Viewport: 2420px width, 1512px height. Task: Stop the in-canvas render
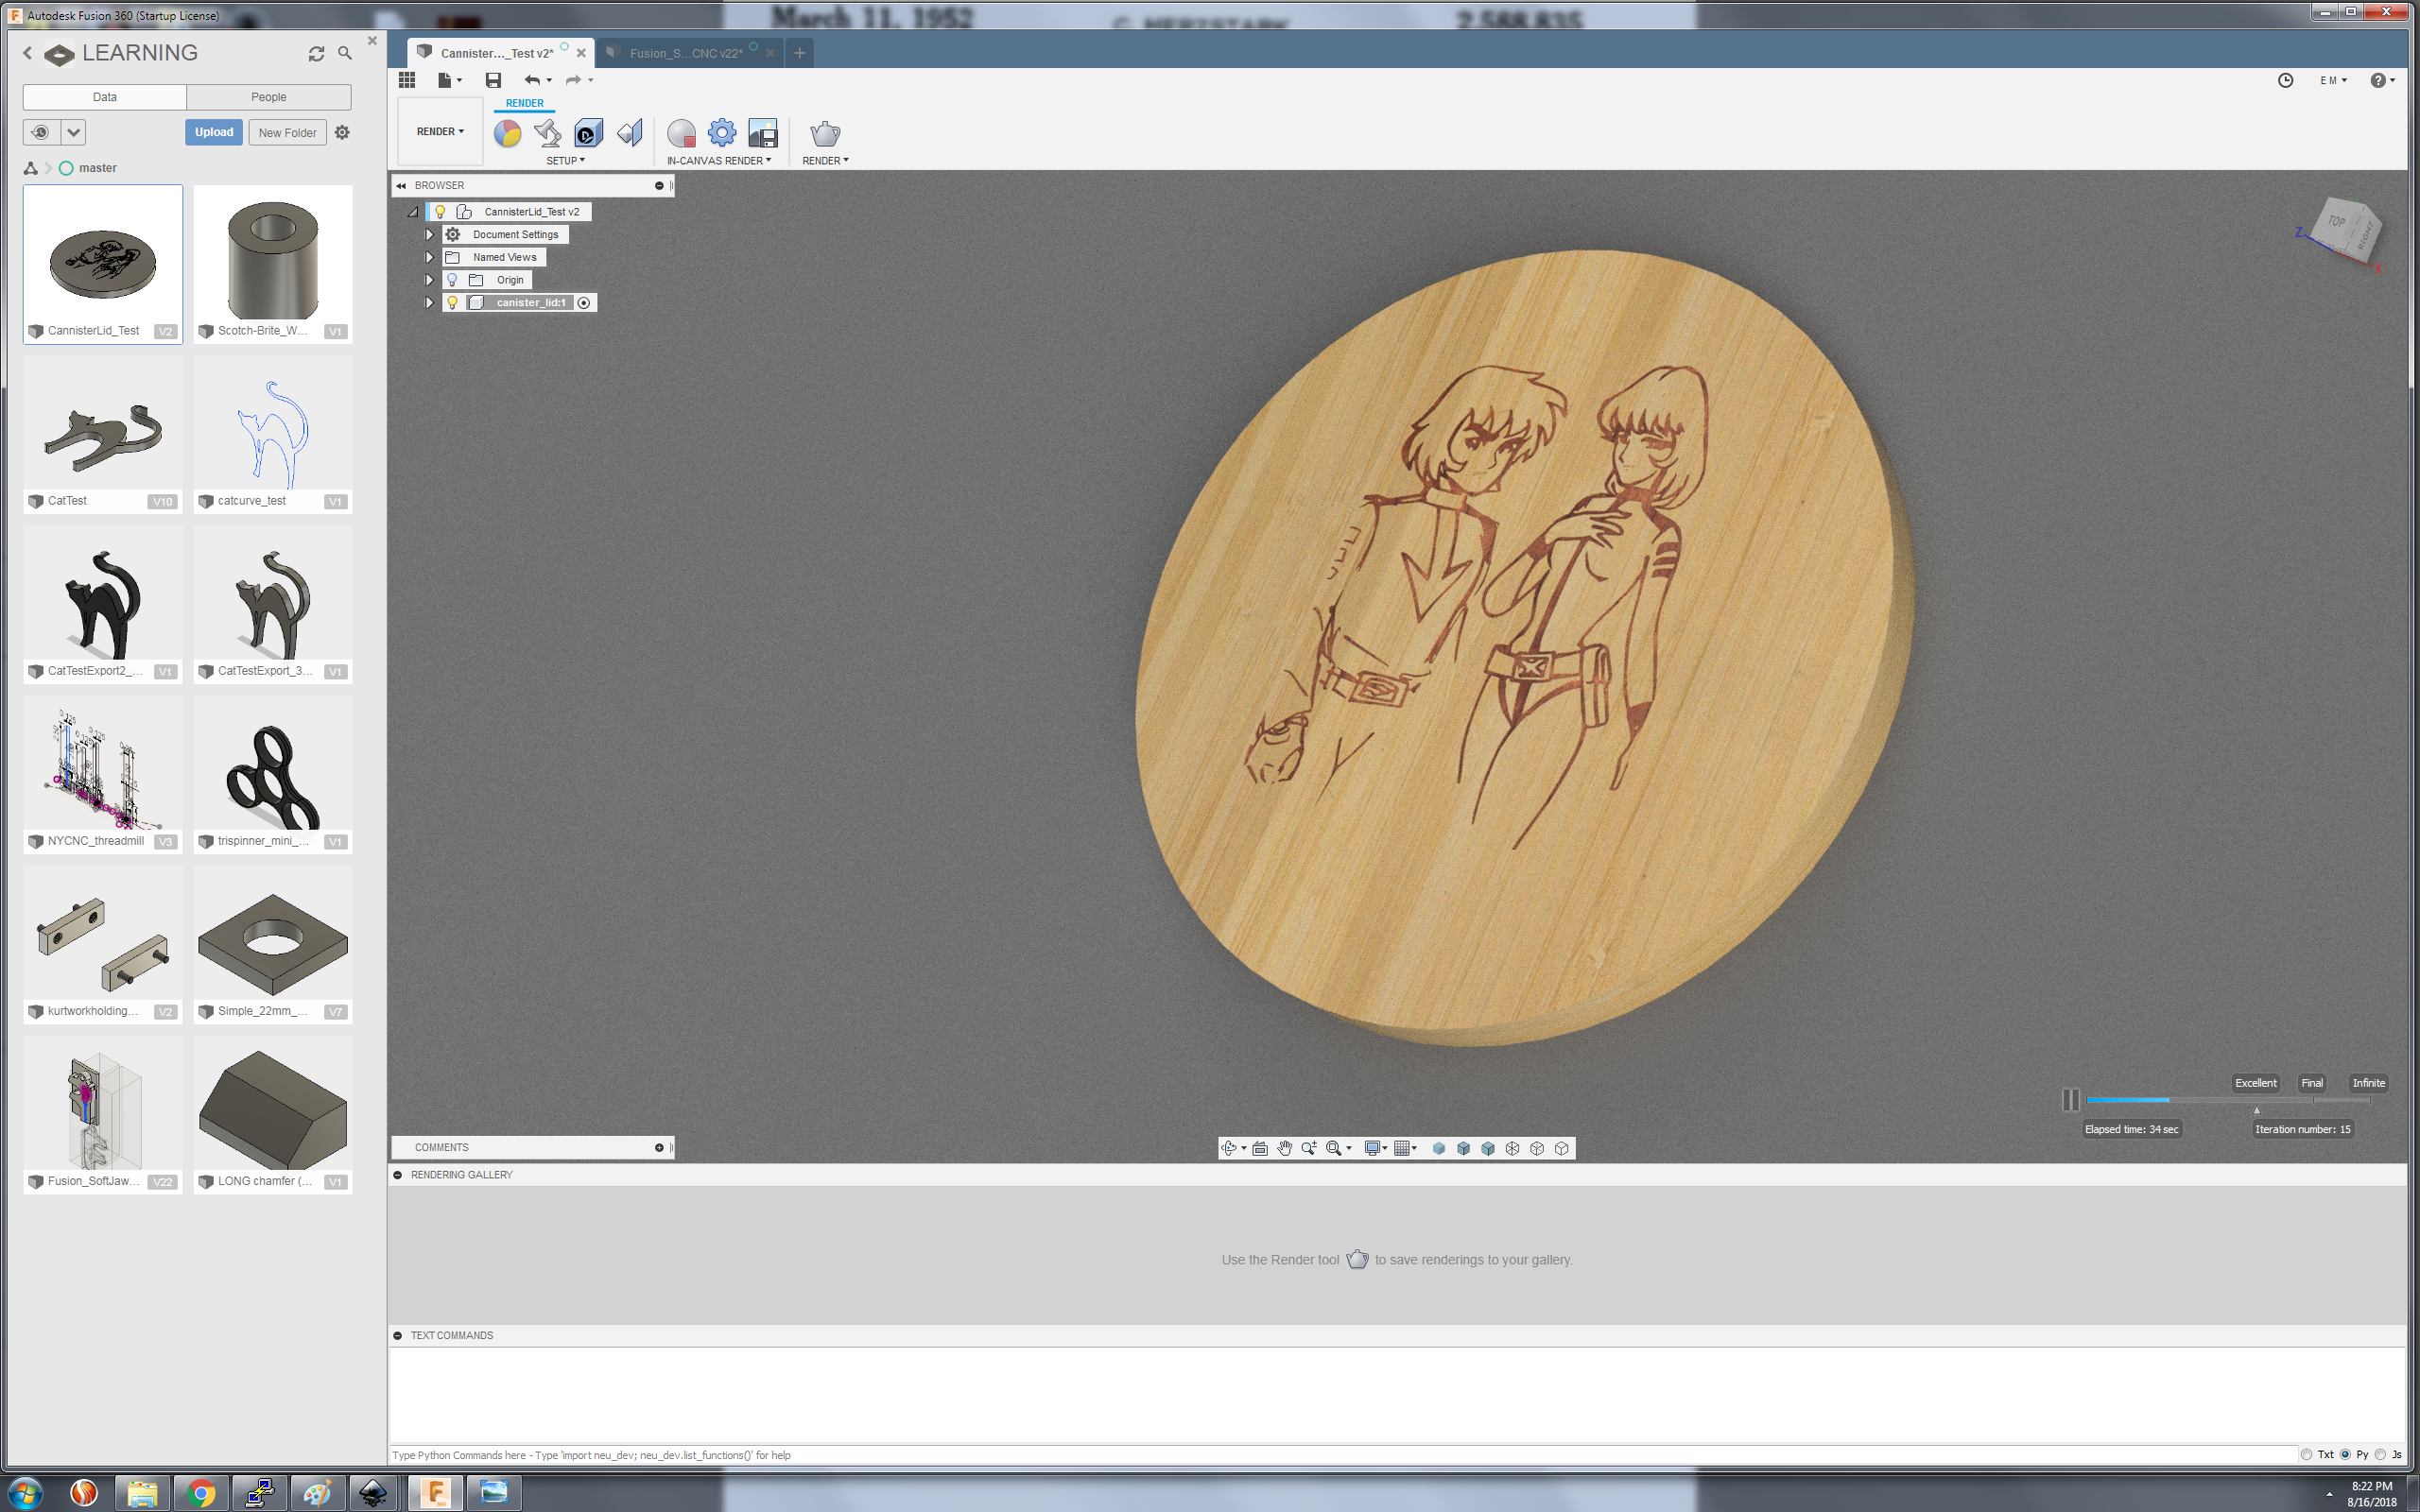[681, 133]
